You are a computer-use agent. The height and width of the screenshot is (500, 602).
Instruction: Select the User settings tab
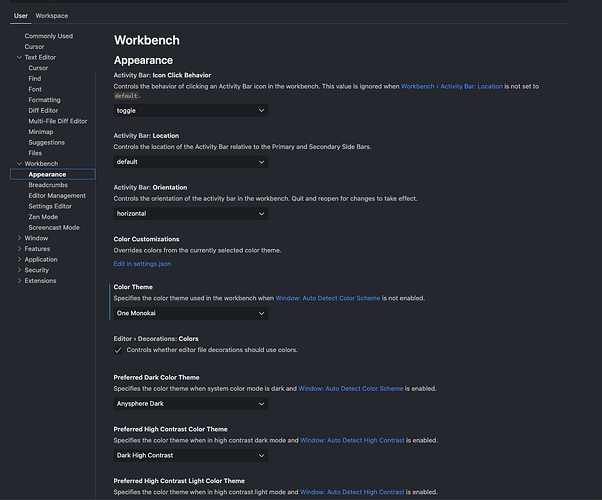click(20, 16)
